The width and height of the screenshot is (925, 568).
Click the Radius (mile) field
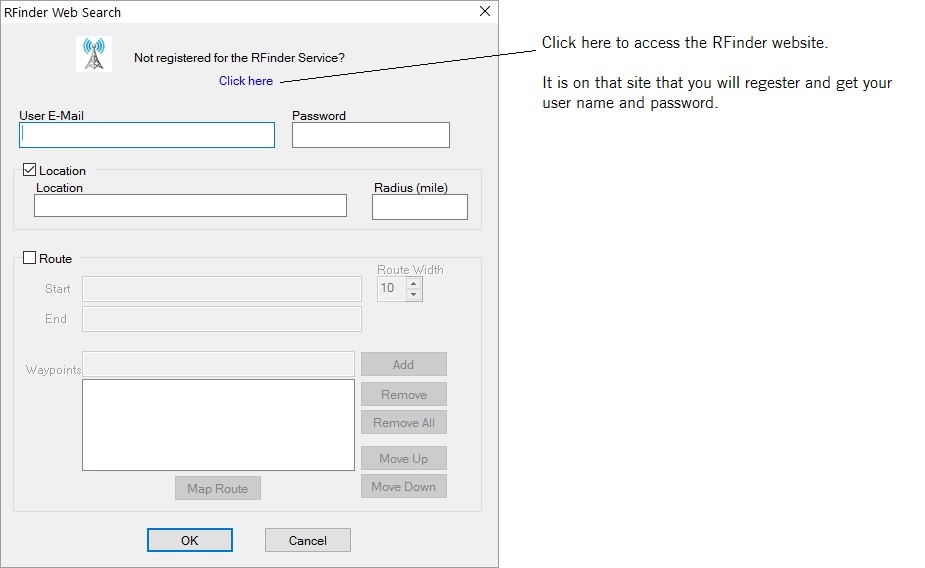point(420,207)
